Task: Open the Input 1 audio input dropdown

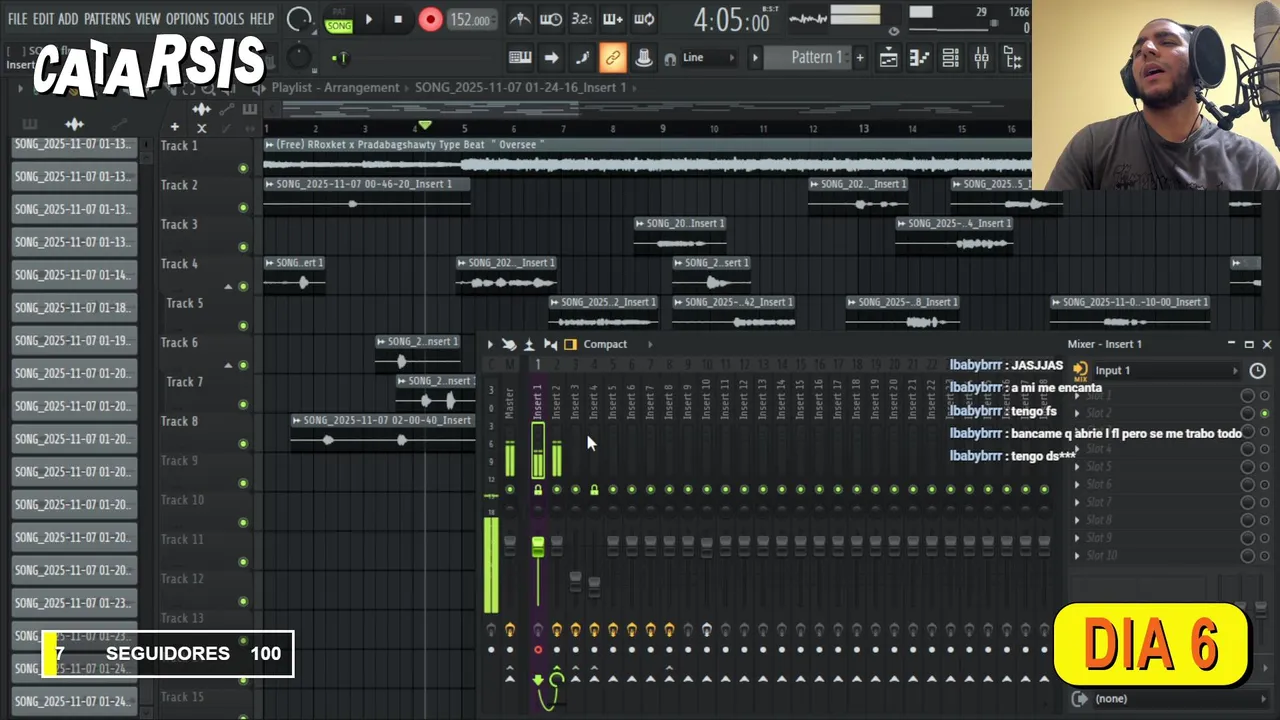Action: coord(1164,371)
